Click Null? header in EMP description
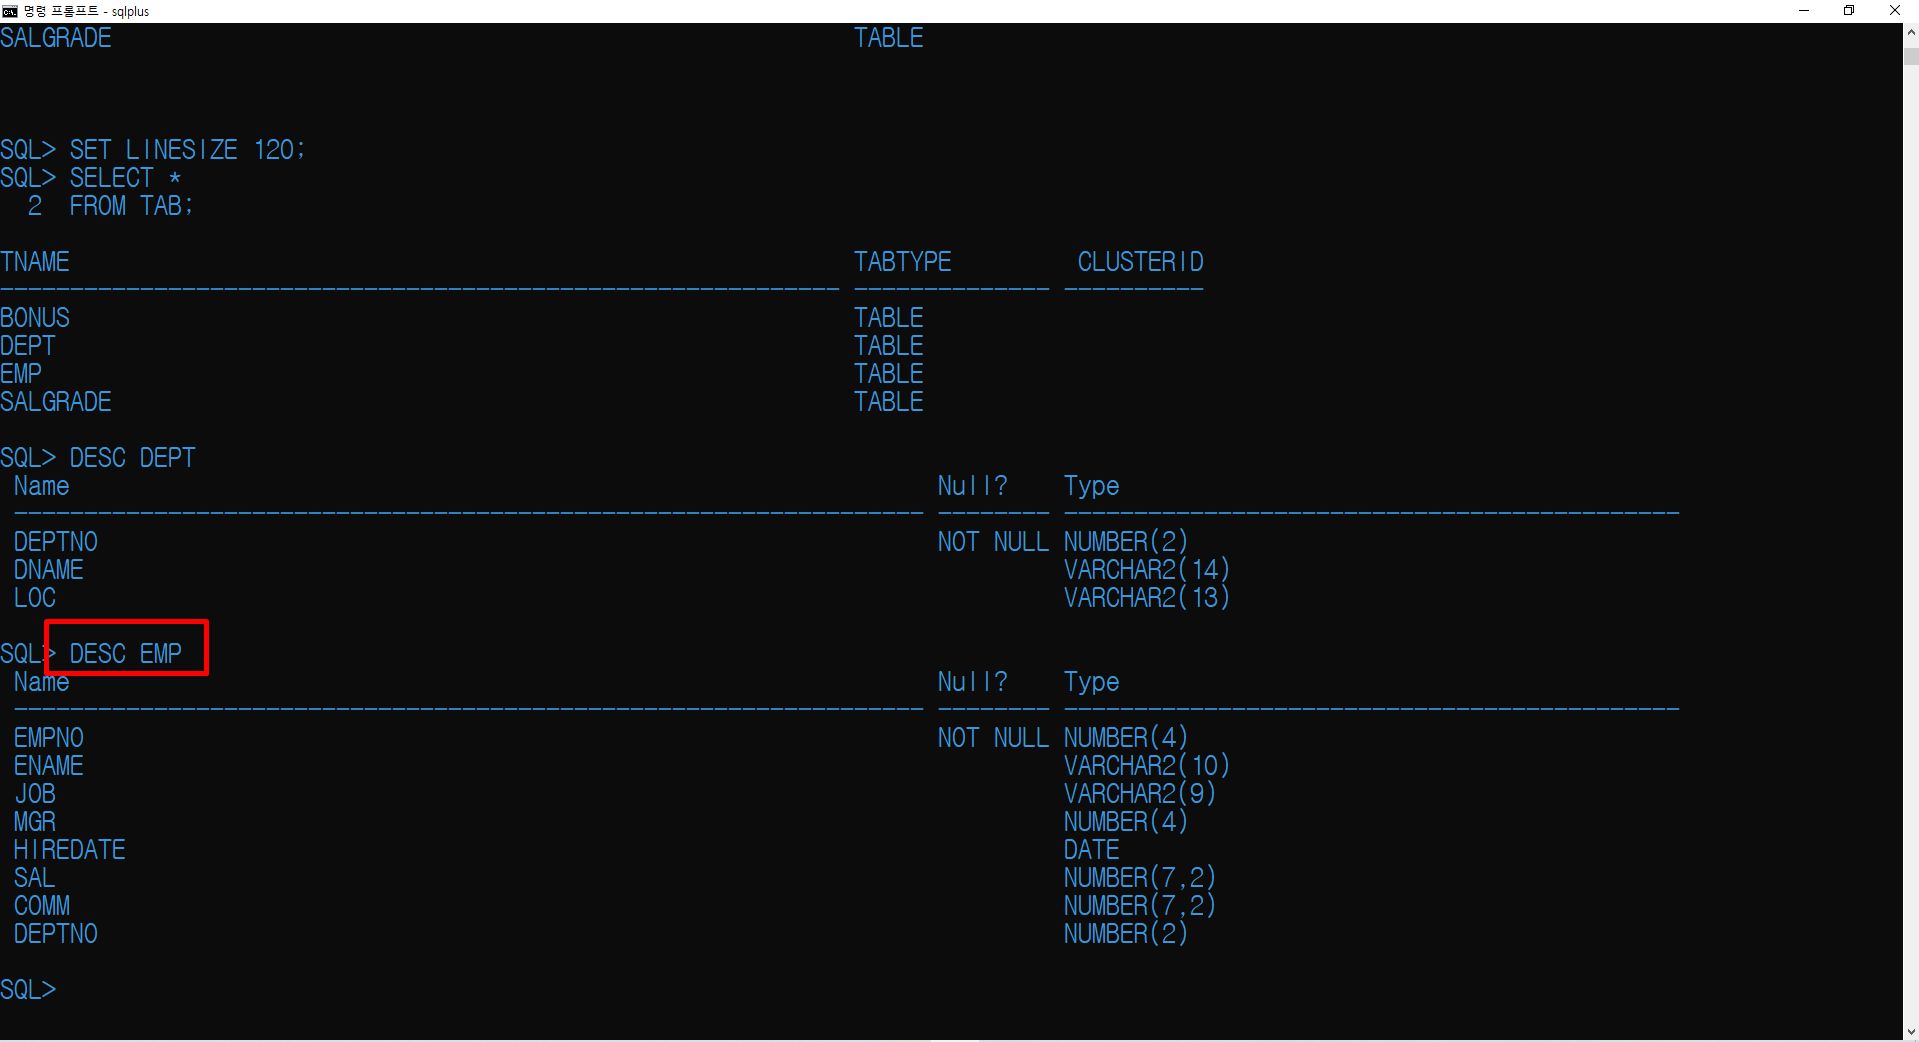 (972, 682)
